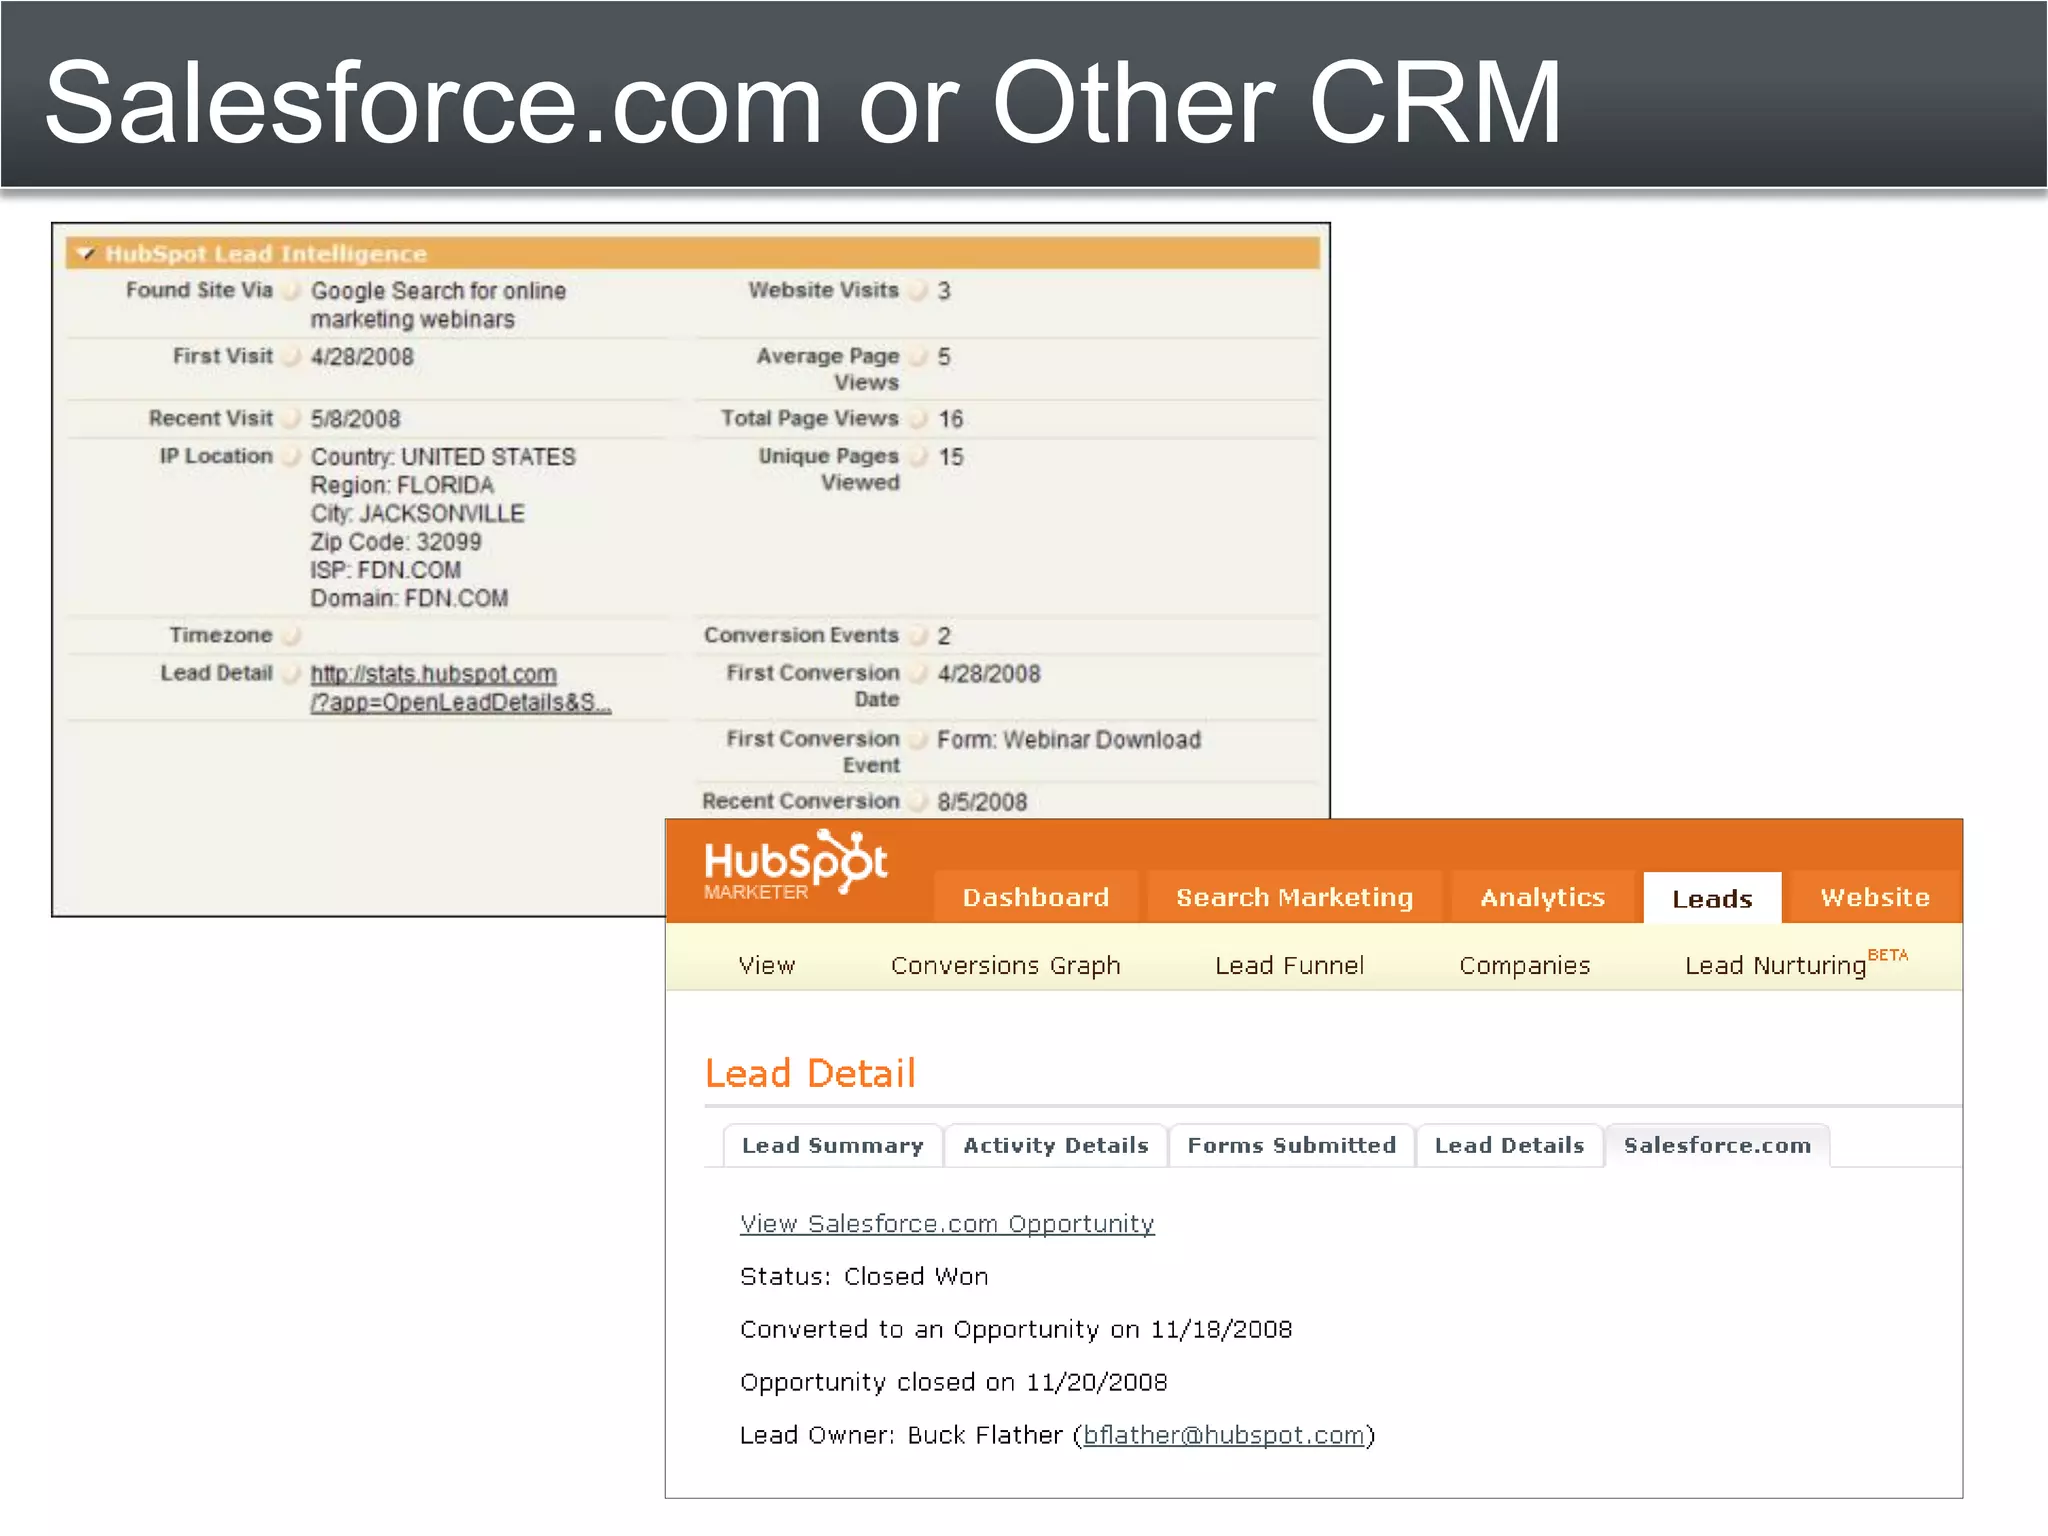Open the View Salesforce.com Opportunity link

pos(947,1223)
